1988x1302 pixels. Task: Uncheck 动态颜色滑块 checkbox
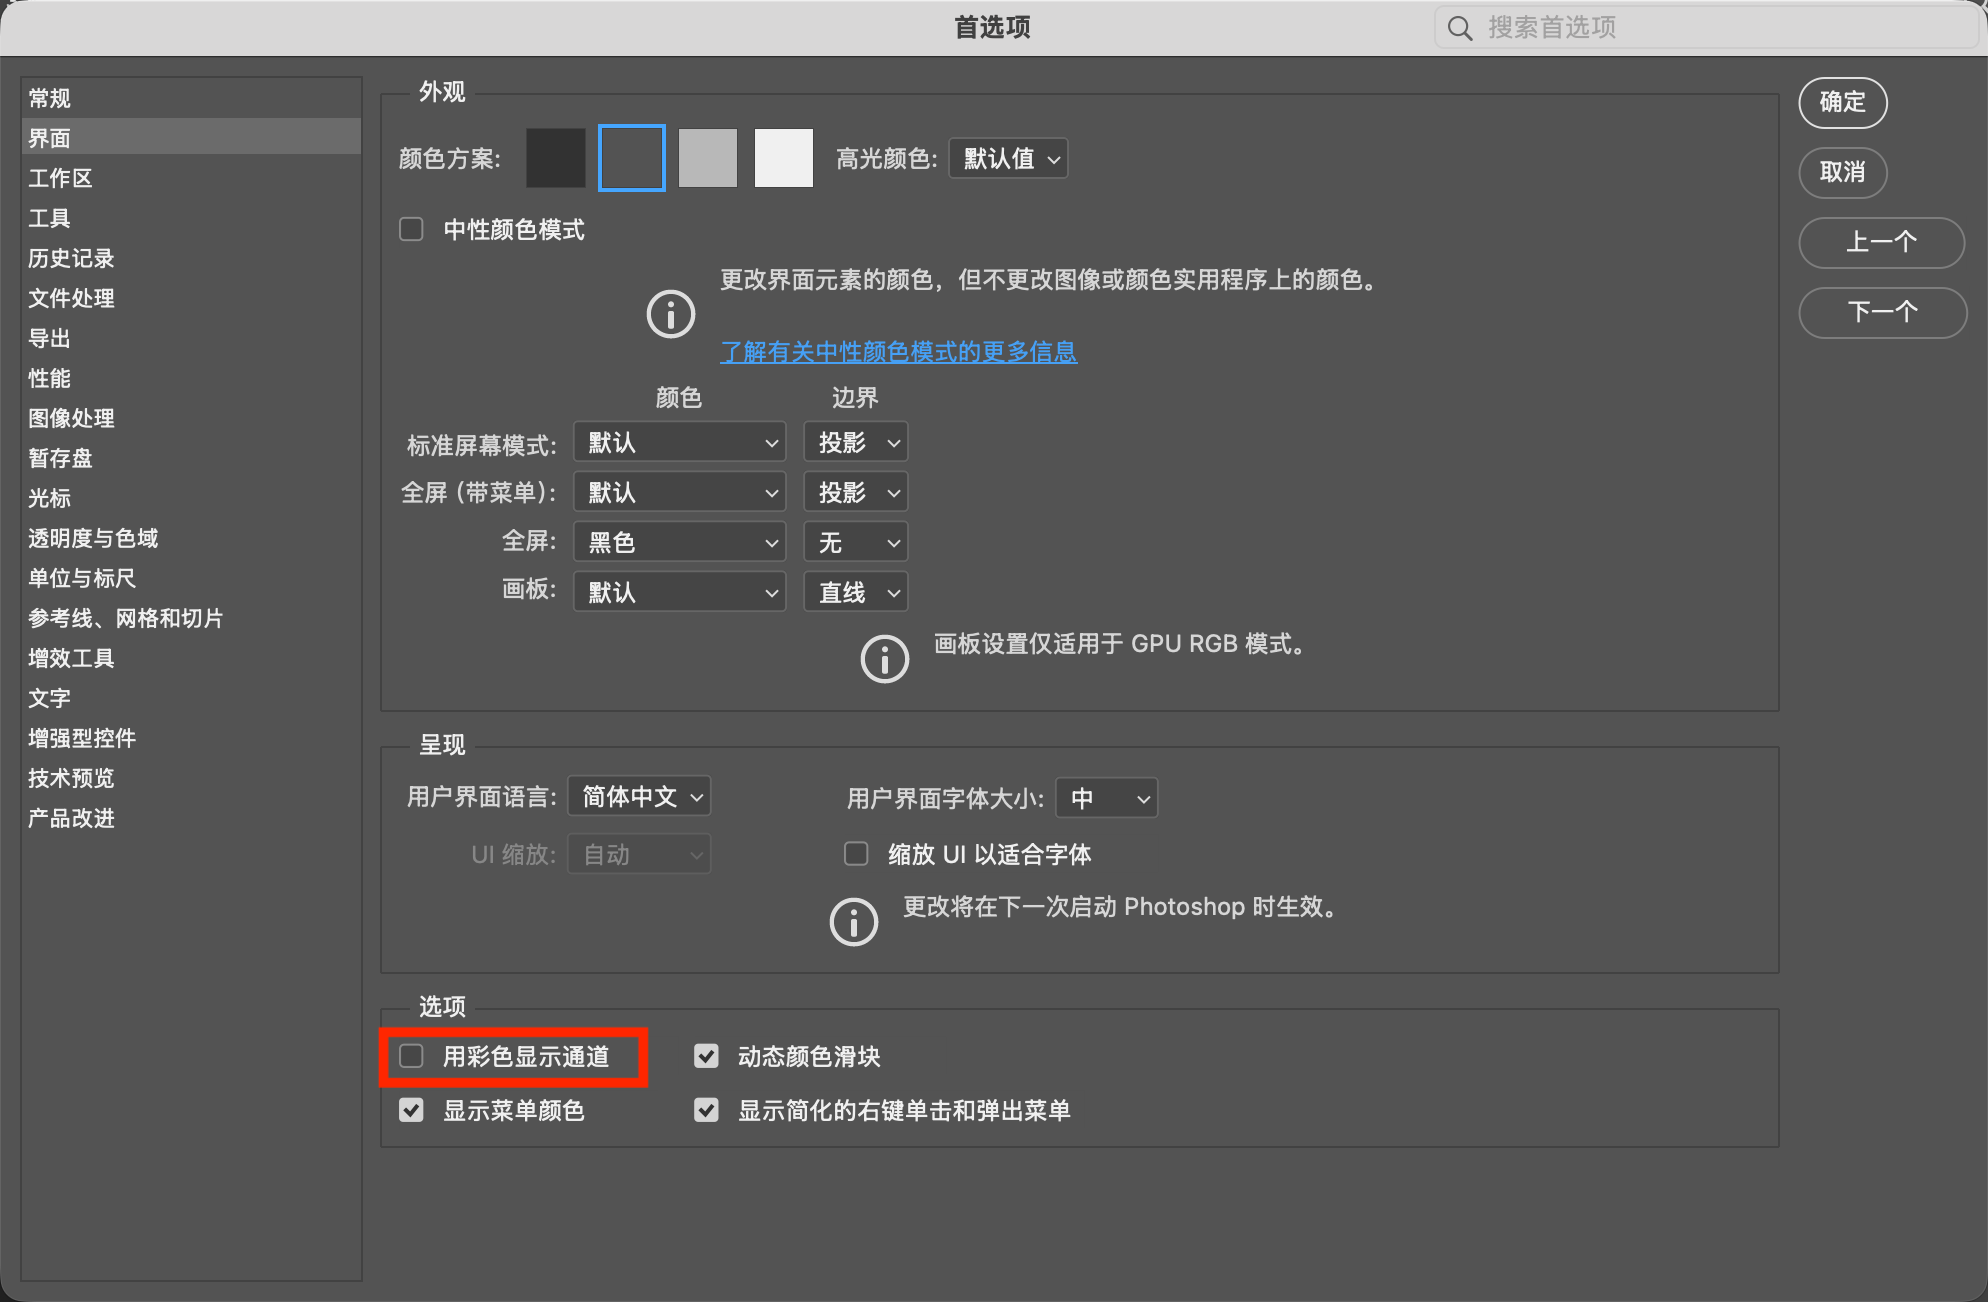coord(707,1056)
